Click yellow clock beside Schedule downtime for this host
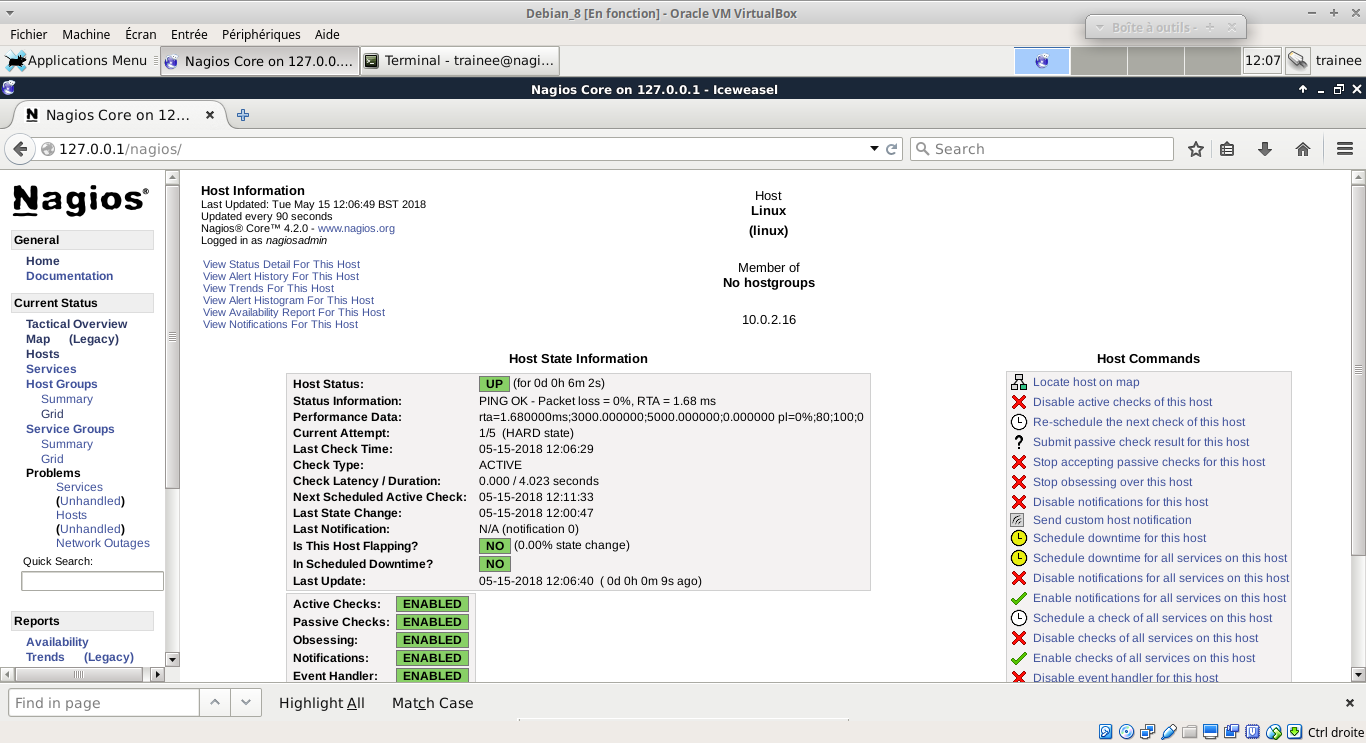 1019,538
